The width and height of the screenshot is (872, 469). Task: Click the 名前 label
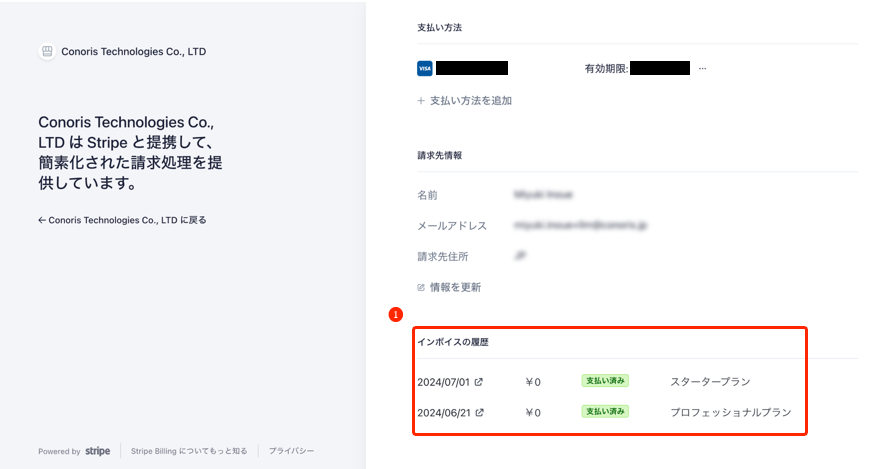(x=427, y=195)
